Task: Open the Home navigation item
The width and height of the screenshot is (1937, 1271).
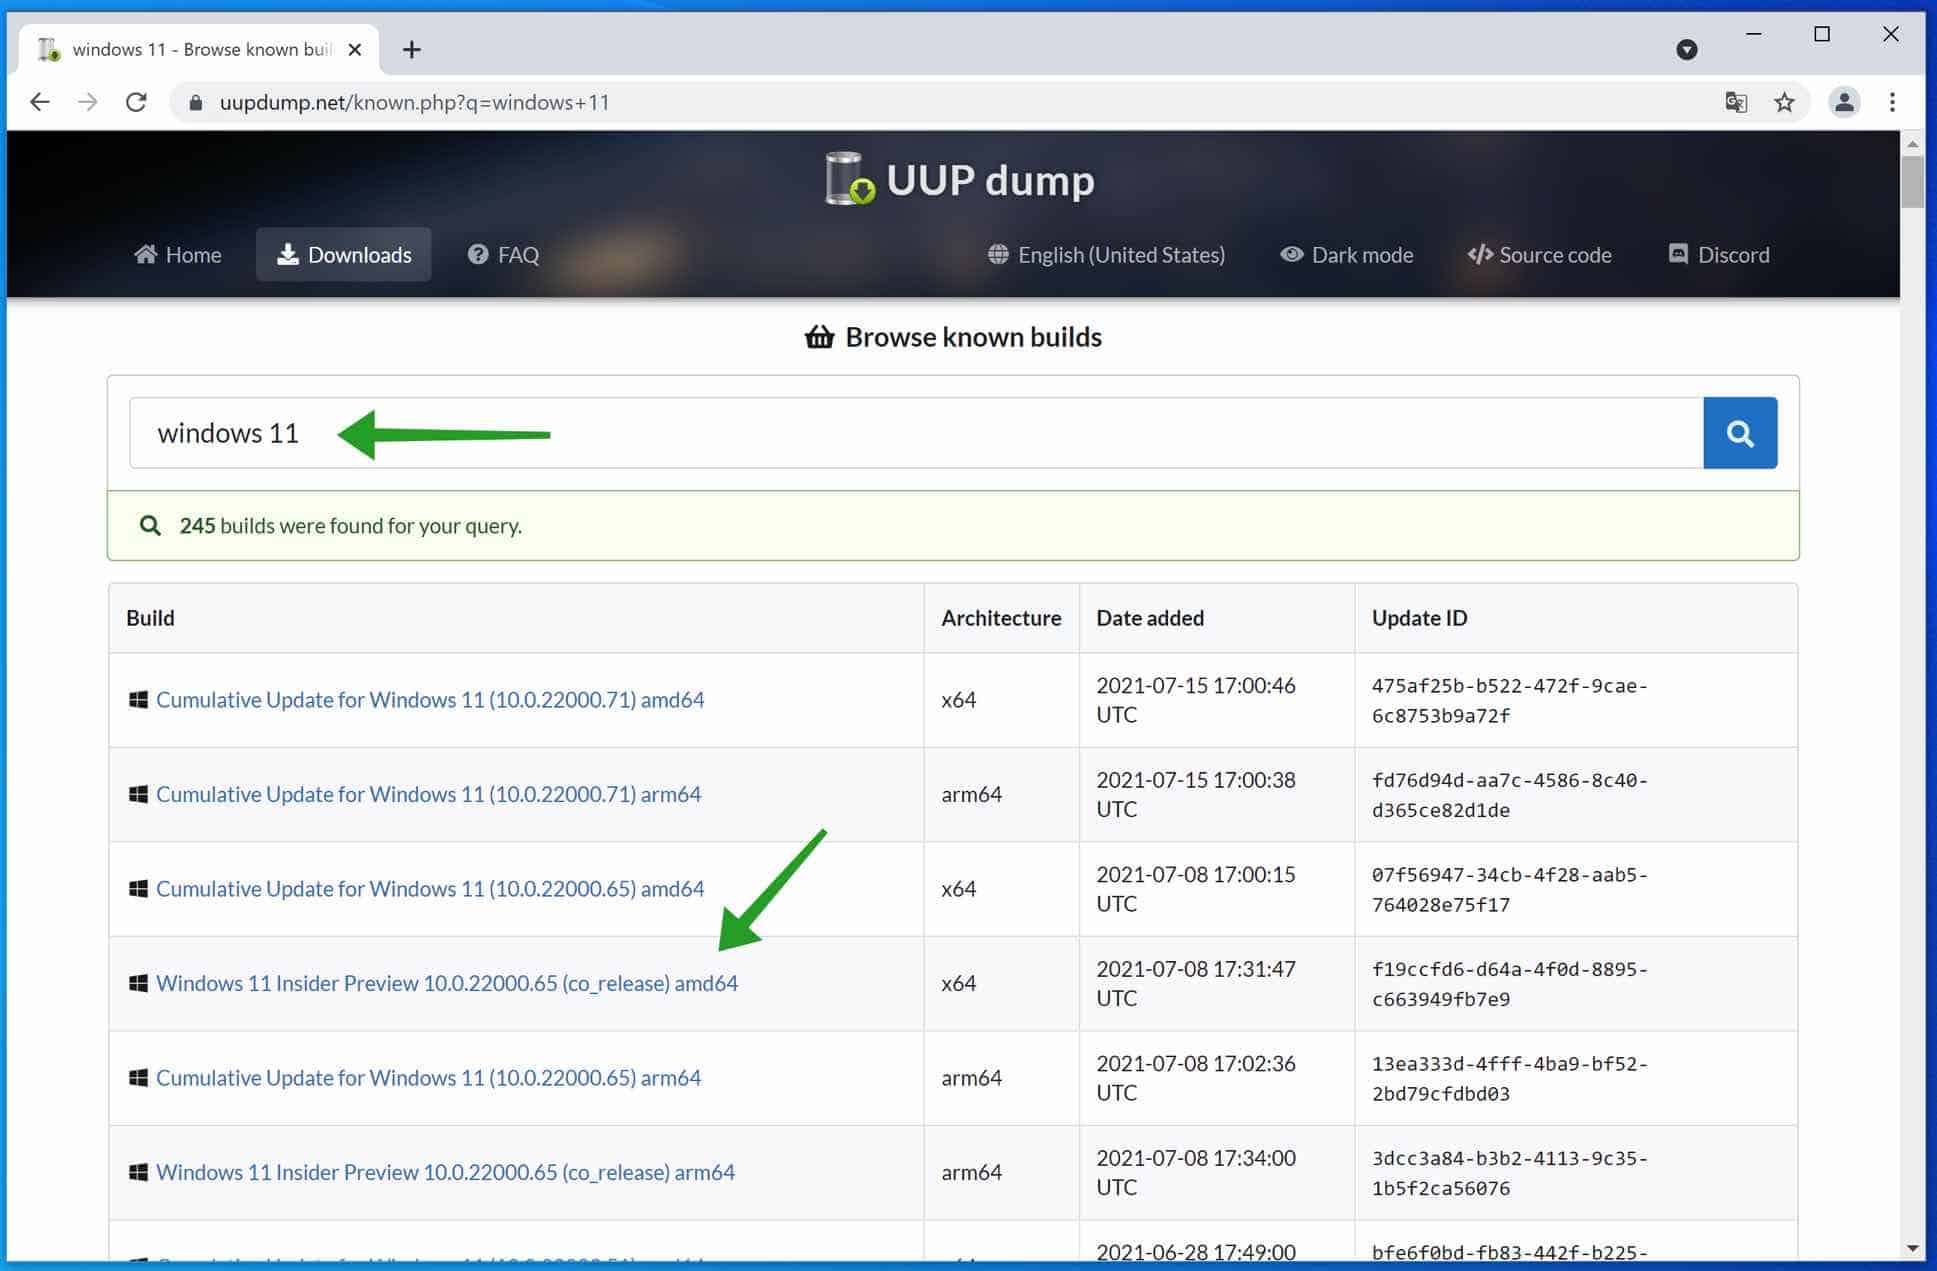Action: (x=178, y=255)
